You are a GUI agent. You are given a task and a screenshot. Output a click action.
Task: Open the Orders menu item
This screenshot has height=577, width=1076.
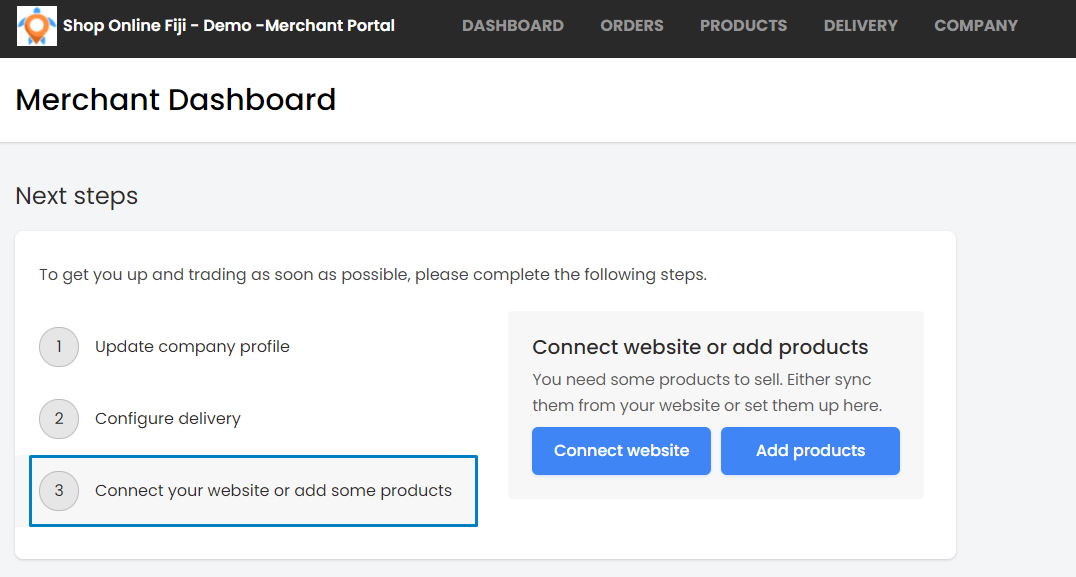[632, 26]
